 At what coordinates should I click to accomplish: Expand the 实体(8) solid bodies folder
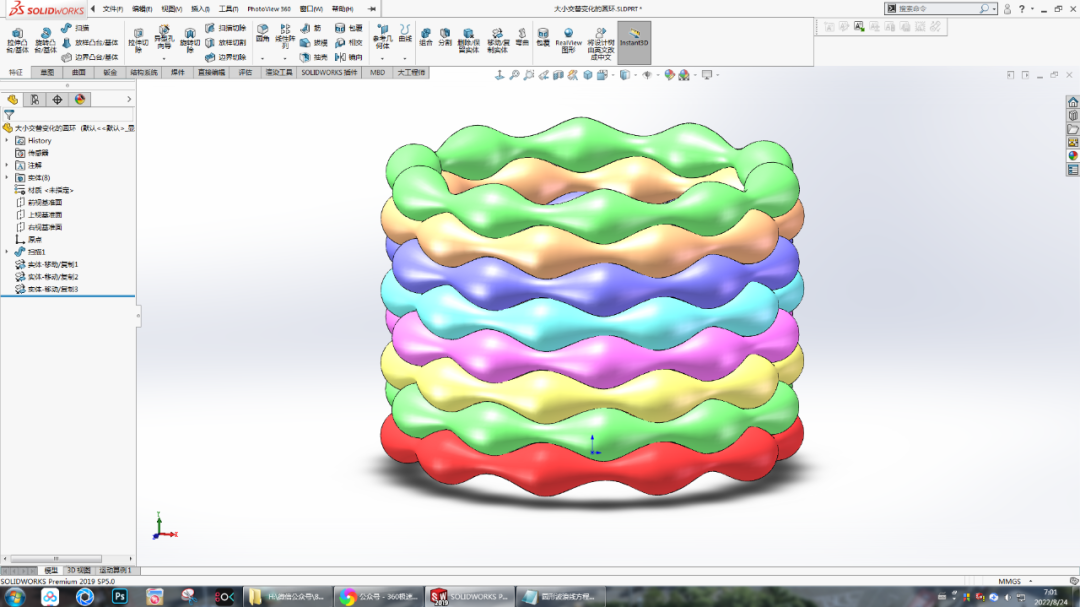[5, 176]
